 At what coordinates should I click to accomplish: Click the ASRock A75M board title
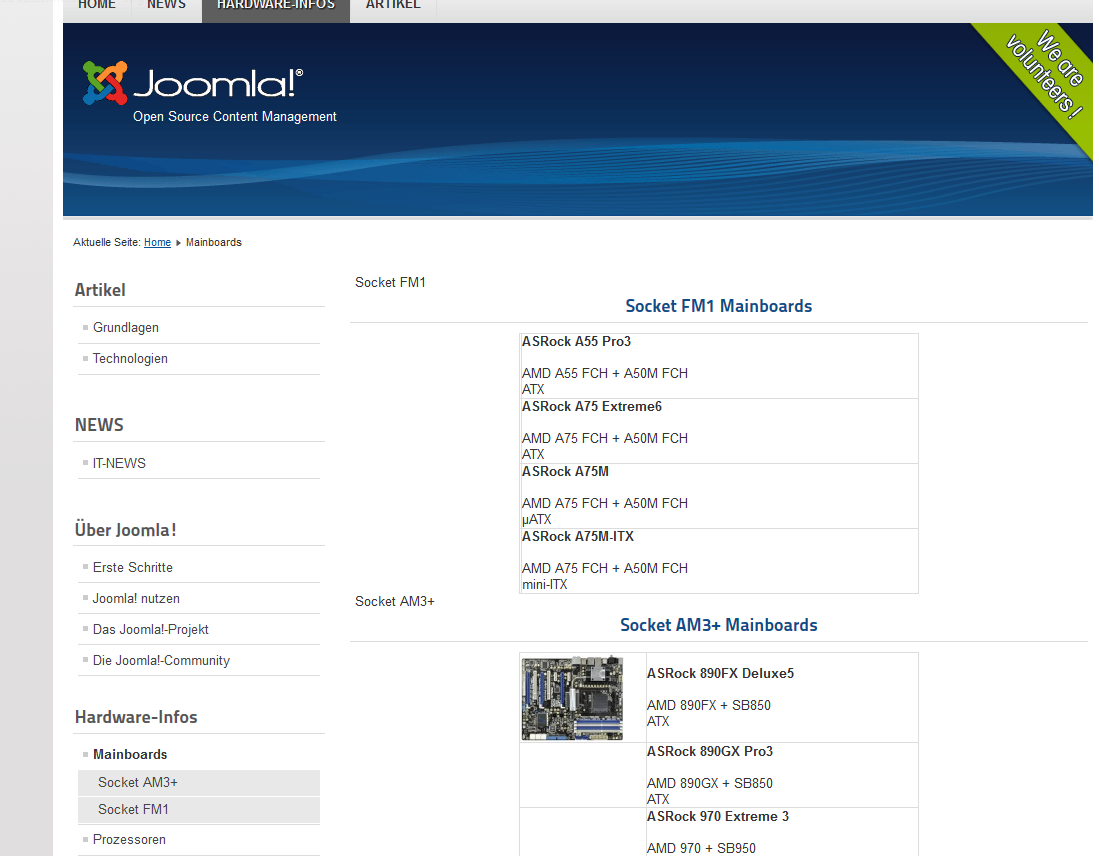point(565,472)
